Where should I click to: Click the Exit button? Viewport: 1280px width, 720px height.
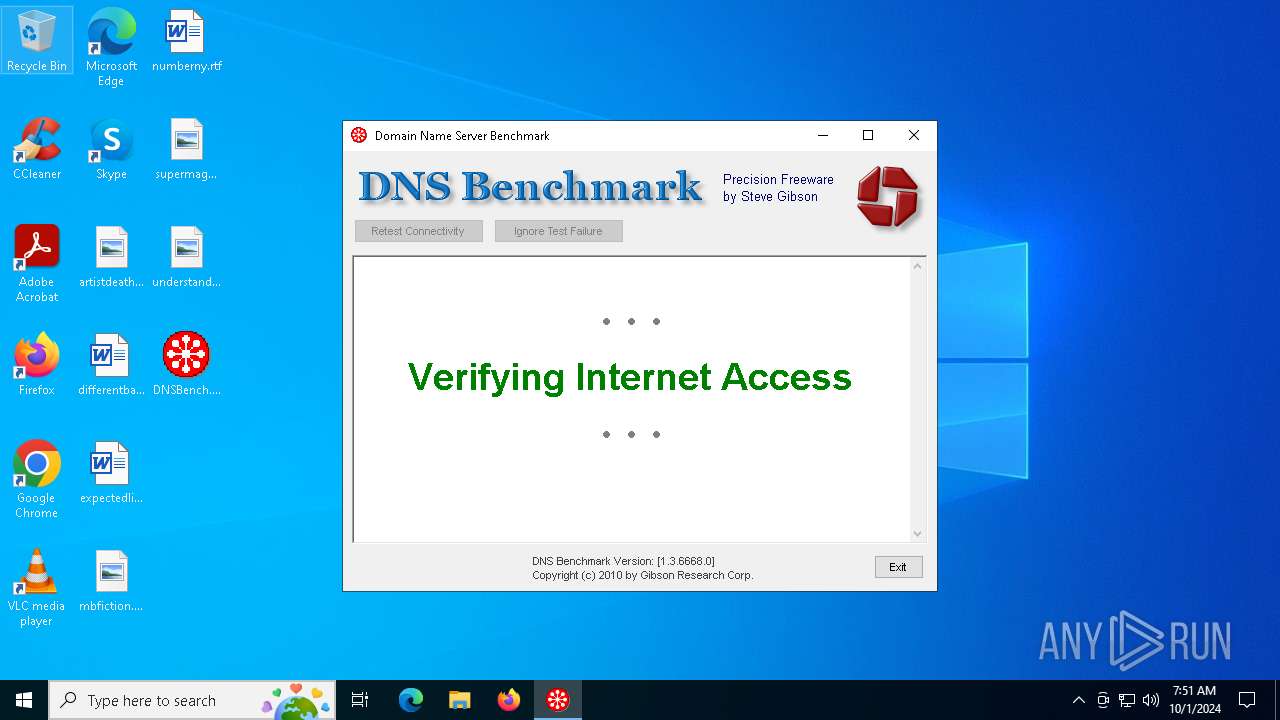898,567
